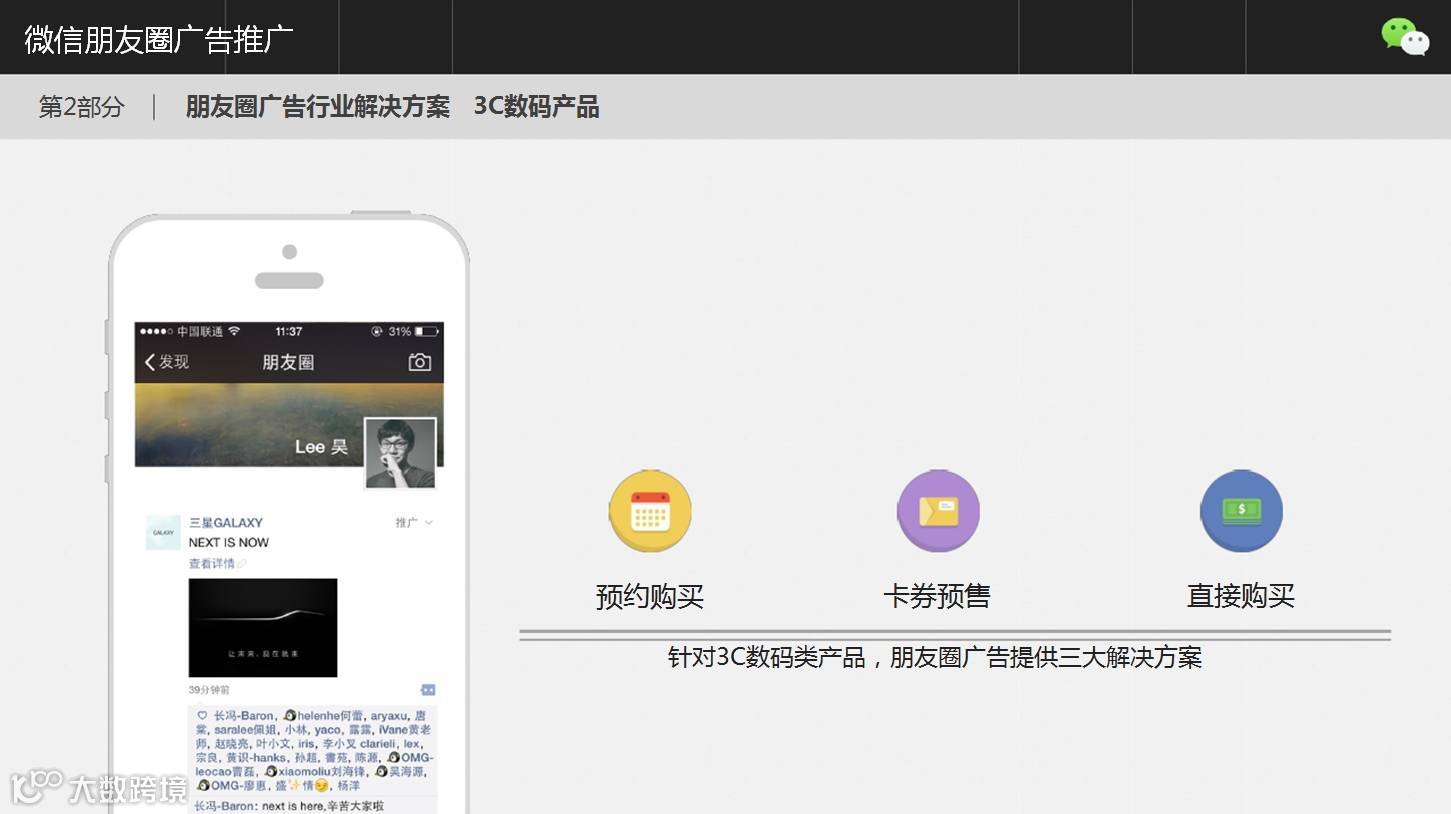The image size is (1451, 814).
Task: Click the 中国联通 carrier signal indicator
Action: [190, 331]
